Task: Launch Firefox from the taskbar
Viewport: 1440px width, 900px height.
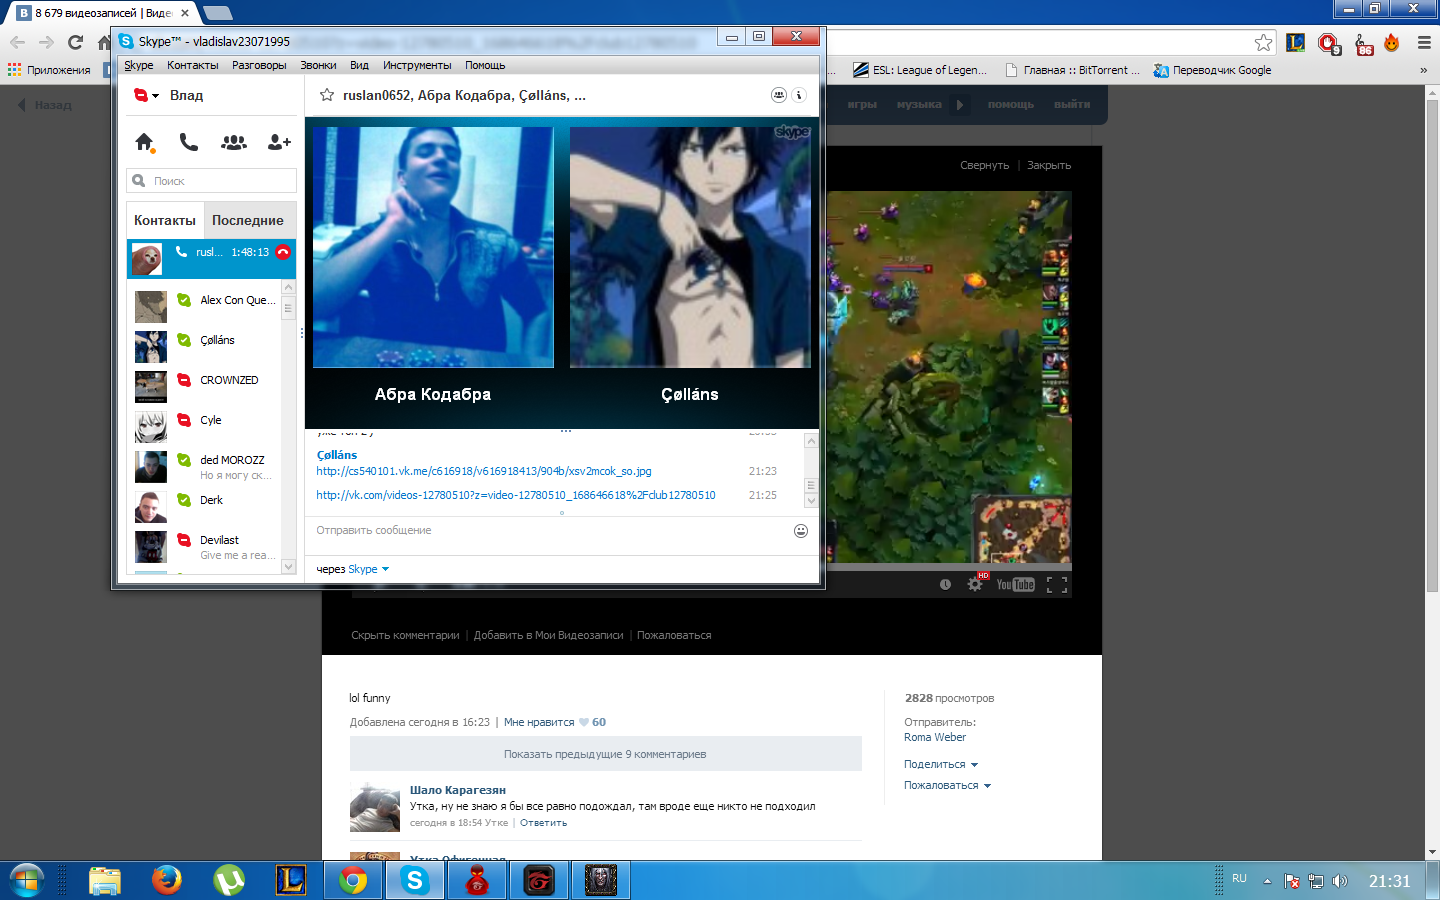Action: click(167, 880)
